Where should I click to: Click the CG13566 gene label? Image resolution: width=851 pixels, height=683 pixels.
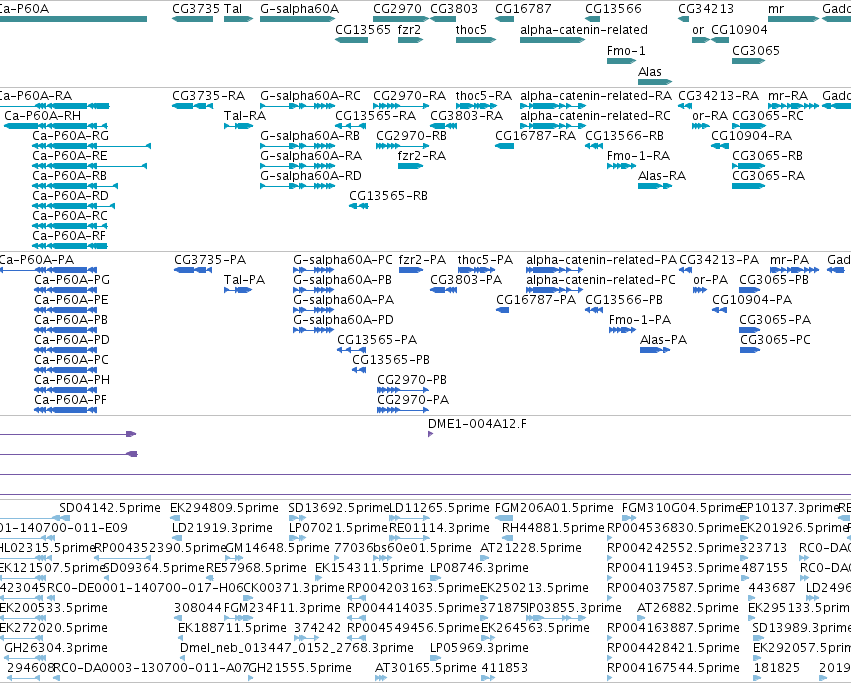click(x=613, y=9)
